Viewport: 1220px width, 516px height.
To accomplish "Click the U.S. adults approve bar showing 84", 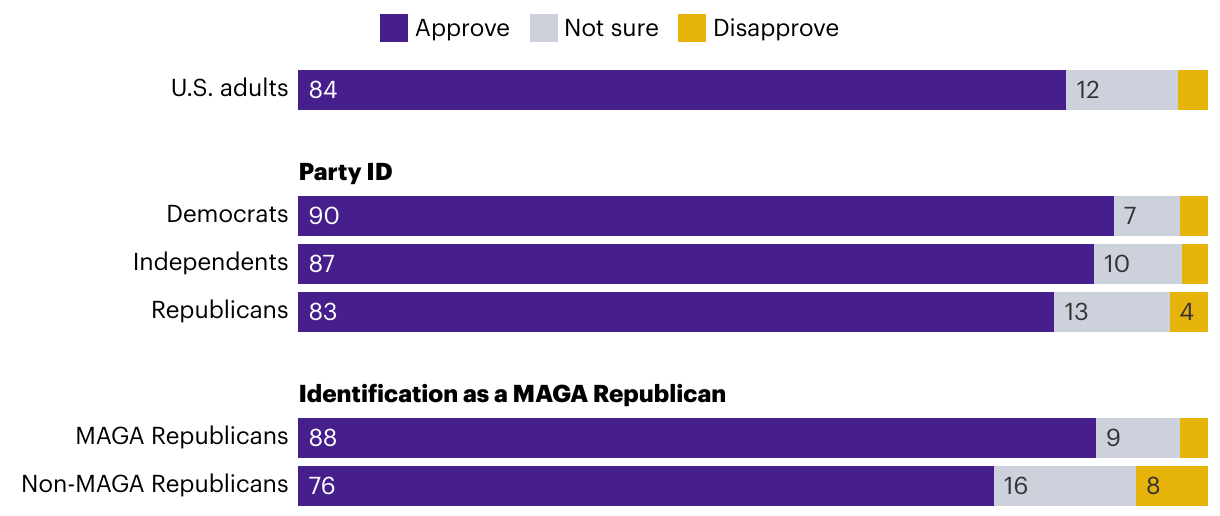I will coord(682,90).
